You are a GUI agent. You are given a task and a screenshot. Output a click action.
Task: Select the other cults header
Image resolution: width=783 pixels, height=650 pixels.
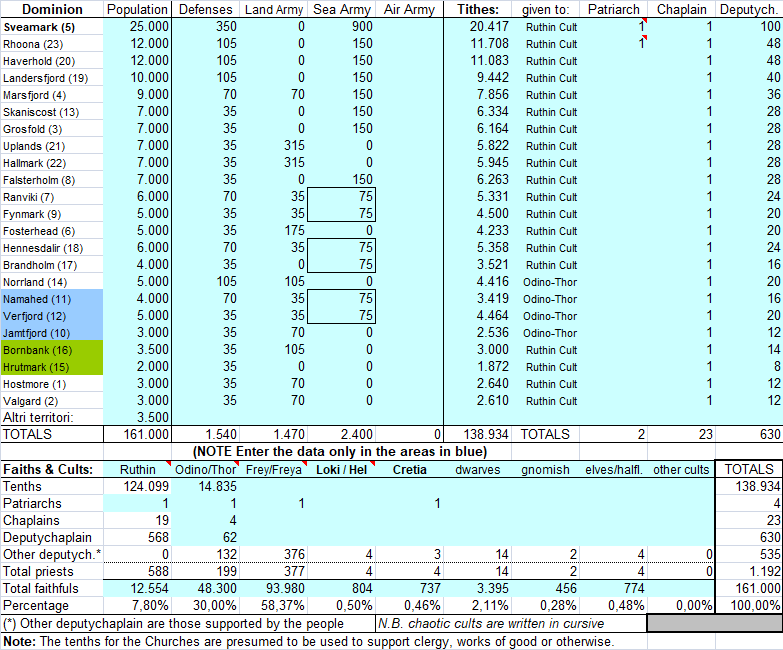pyautogui.click(x=681, y=469)
